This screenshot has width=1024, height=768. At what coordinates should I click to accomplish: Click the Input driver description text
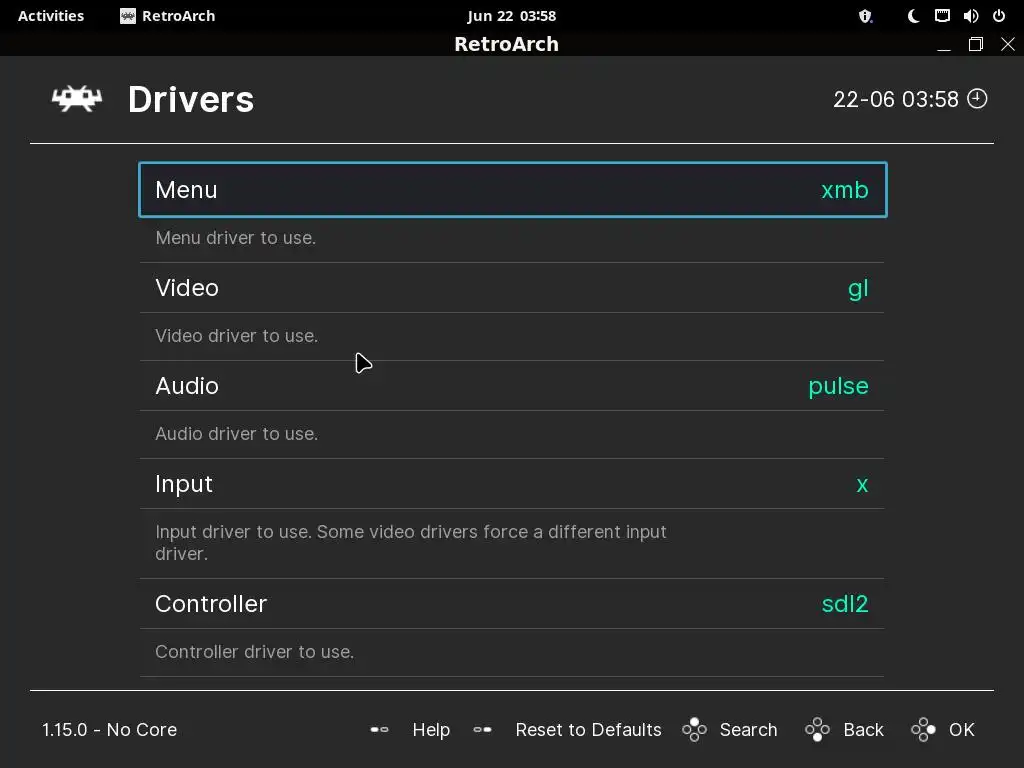pos(411,543)
